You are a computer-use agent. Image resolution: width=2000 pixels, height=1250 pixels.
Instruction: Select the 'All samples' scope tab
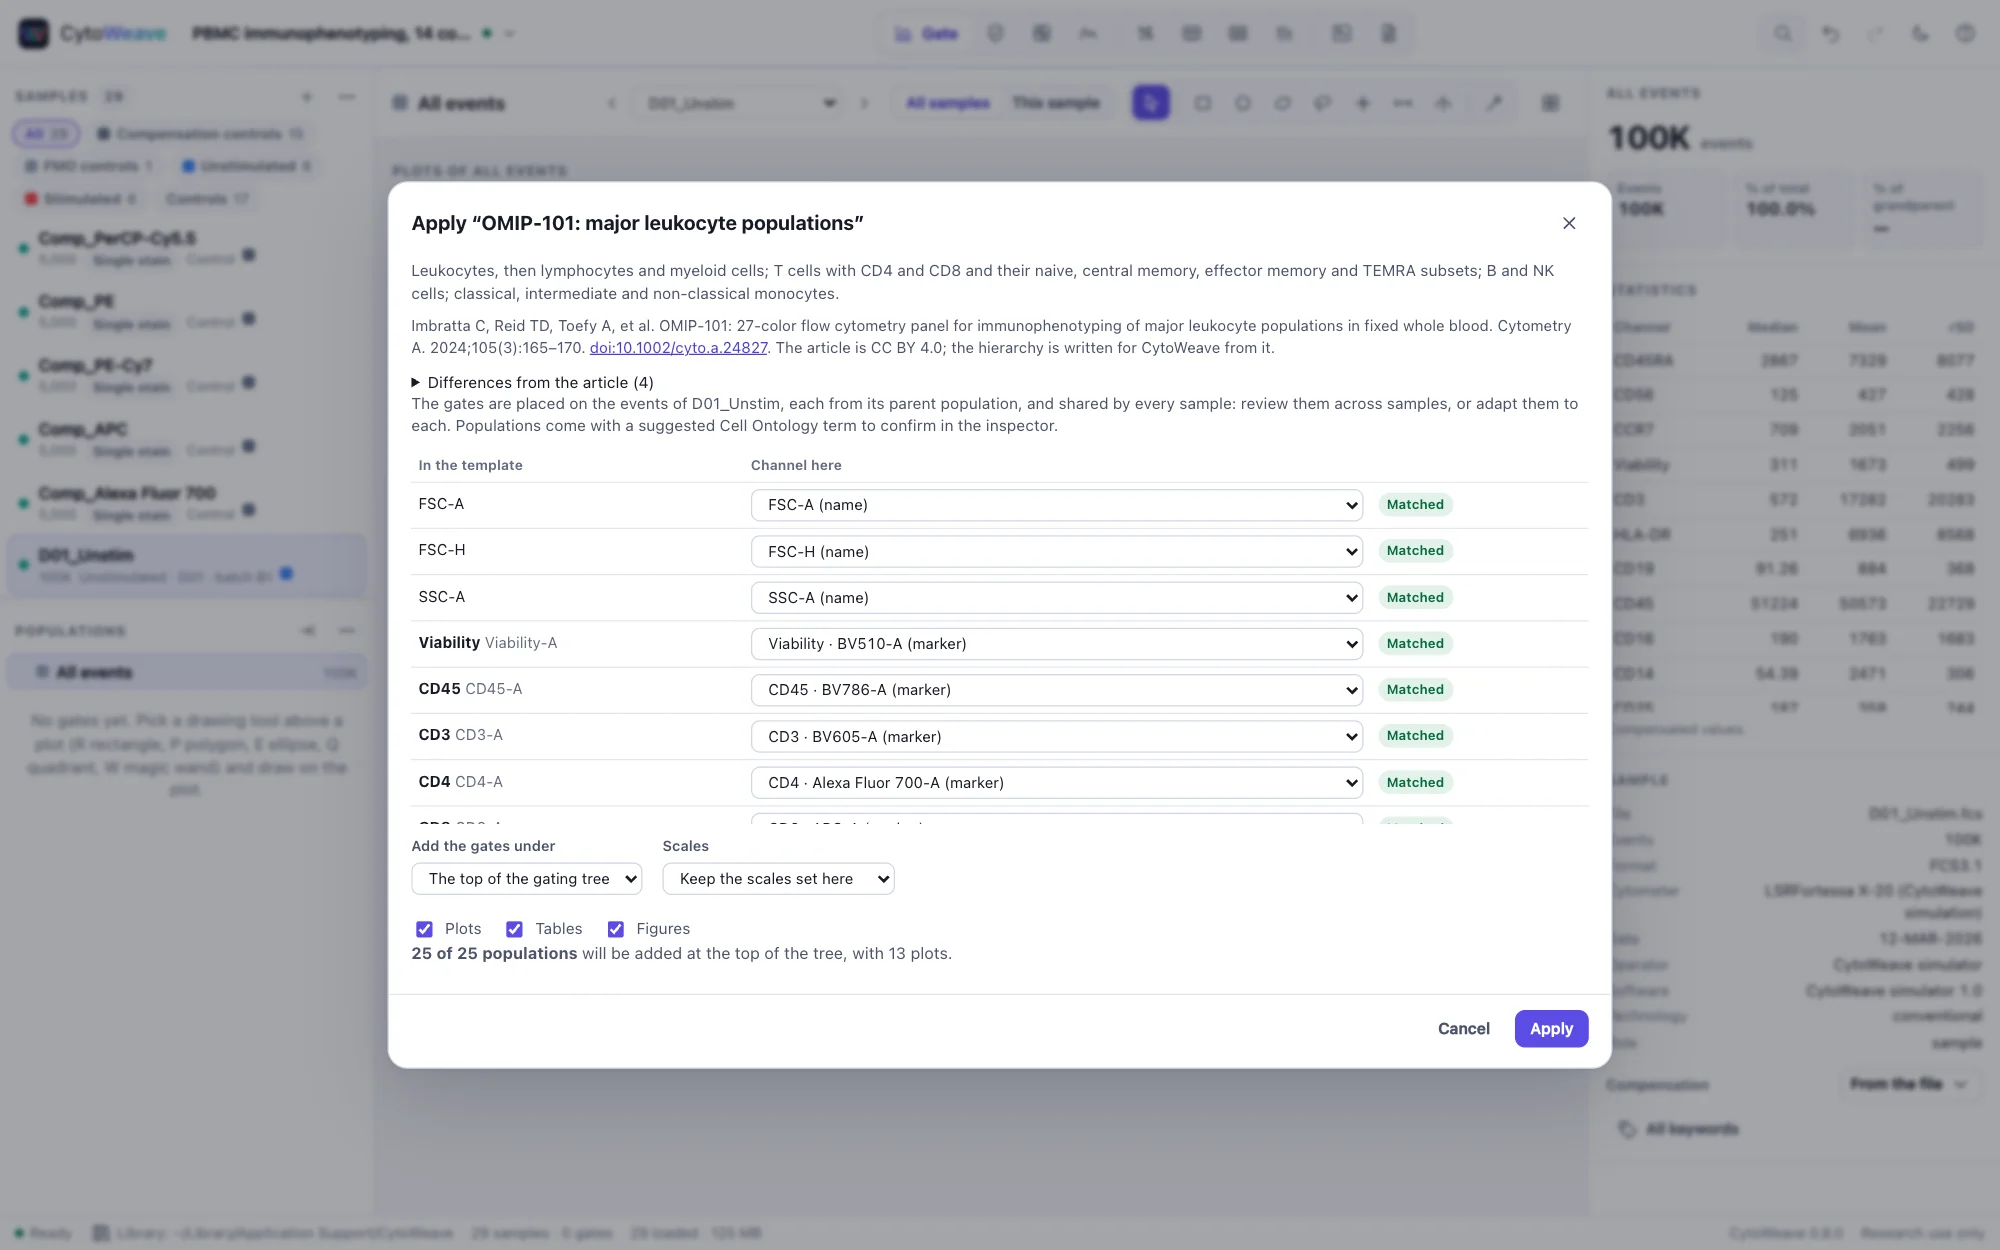click(x=947, y=103)
